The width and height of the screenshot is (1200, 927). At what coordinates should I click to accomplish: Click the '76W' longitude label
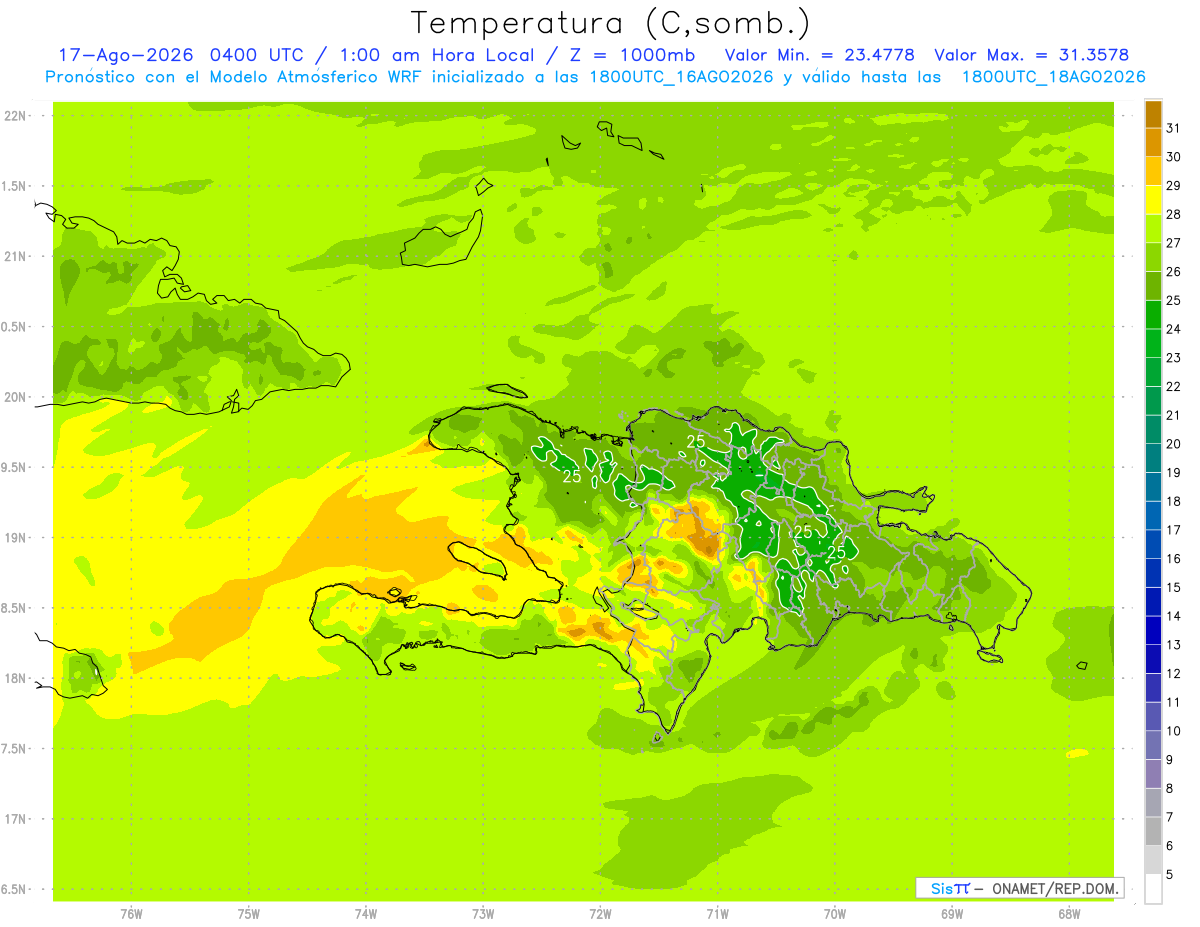pyautogui.click(x=131, y=914)
